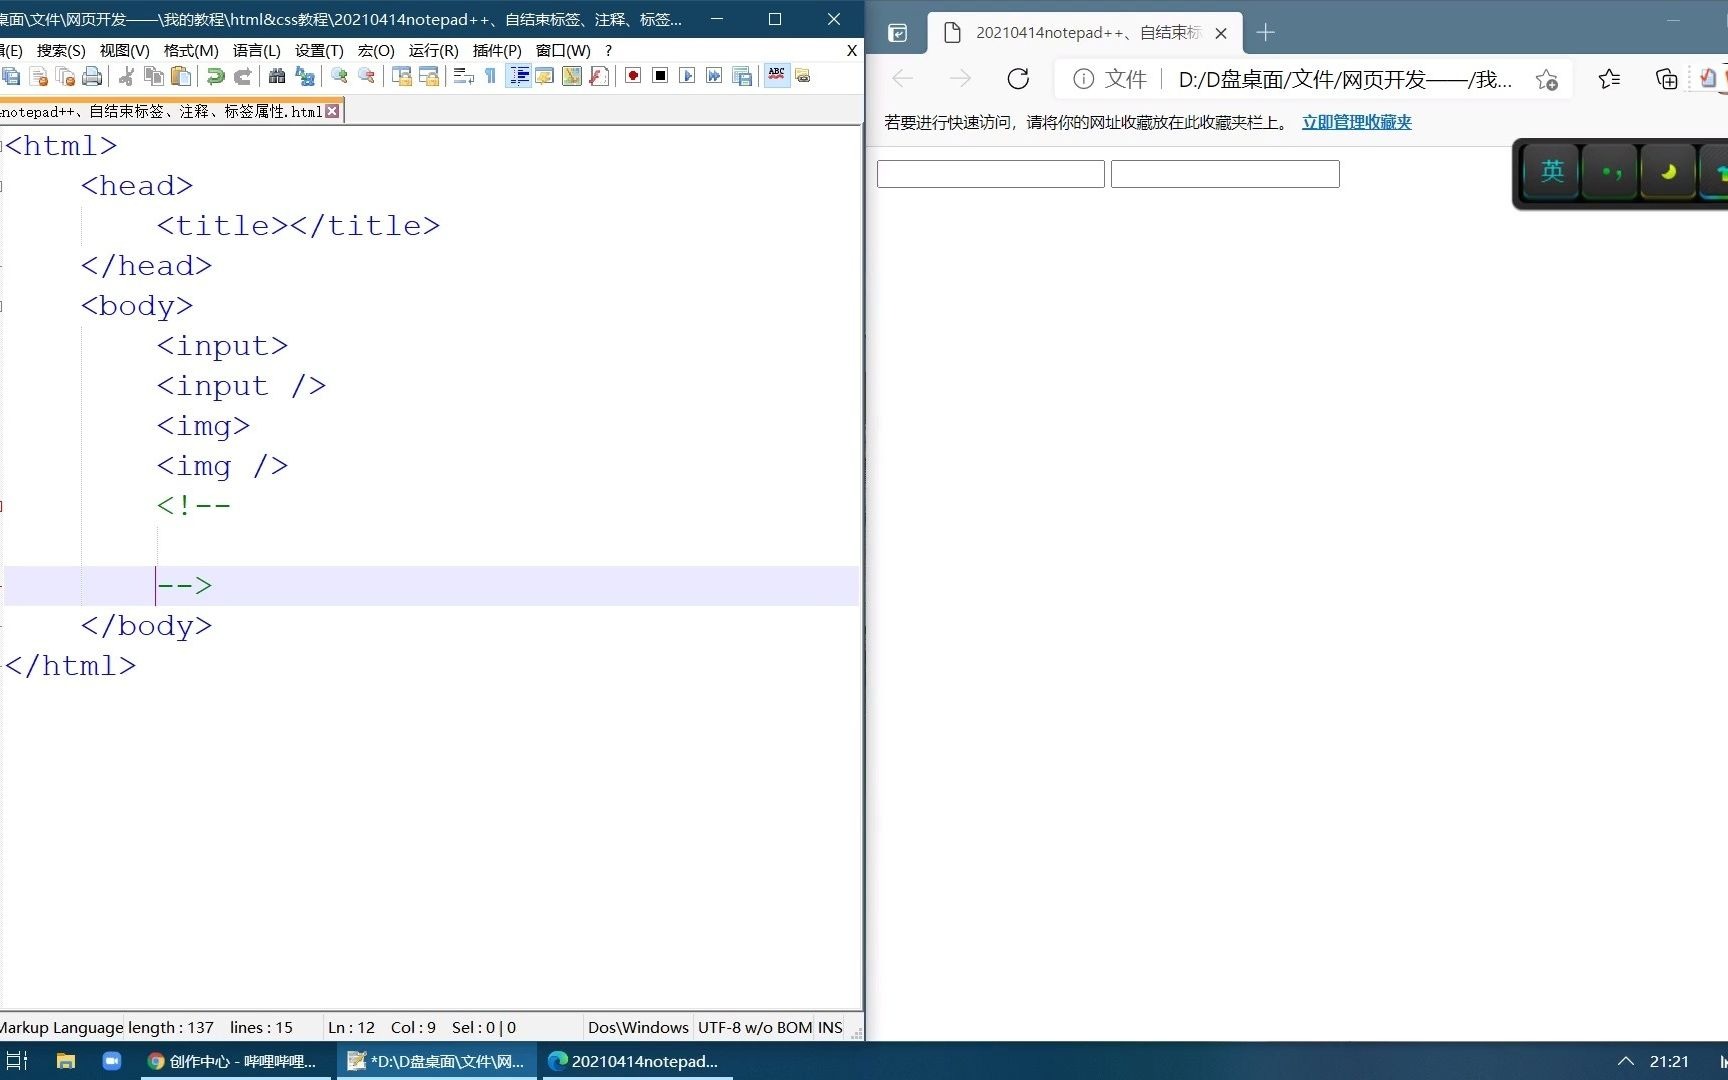This screenshot has width=1728, height=1080.
Task: Click the Zoom Out magnifier icon
Action: coord(367,76)
